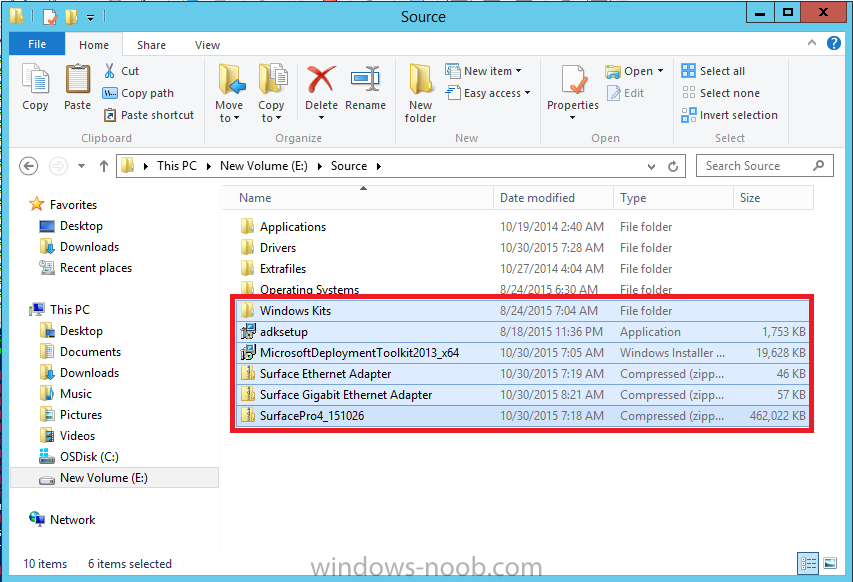Open the New item dropdown
The image size is (853, 582).
pos(483,71)
